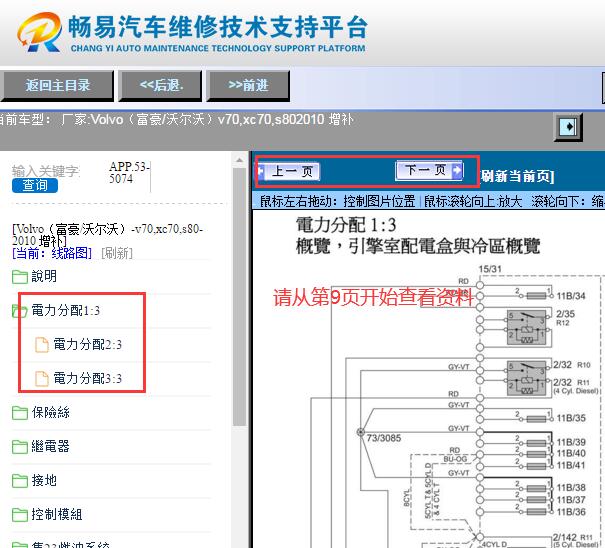Image resolution: width=605 pixels, height=548 pixels.
Task: Click the sidebar vertical scrollbar thumb
Action: click(240, 297)
